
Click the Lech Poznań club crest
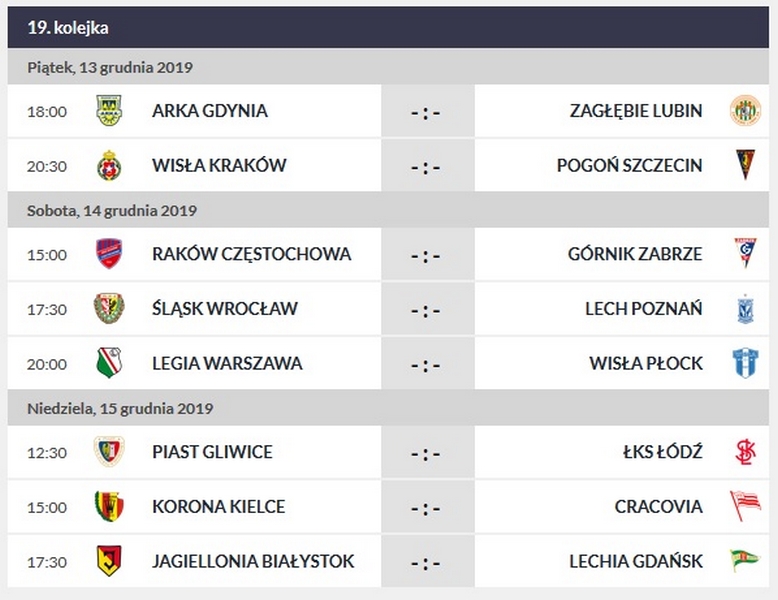(745, 309)
